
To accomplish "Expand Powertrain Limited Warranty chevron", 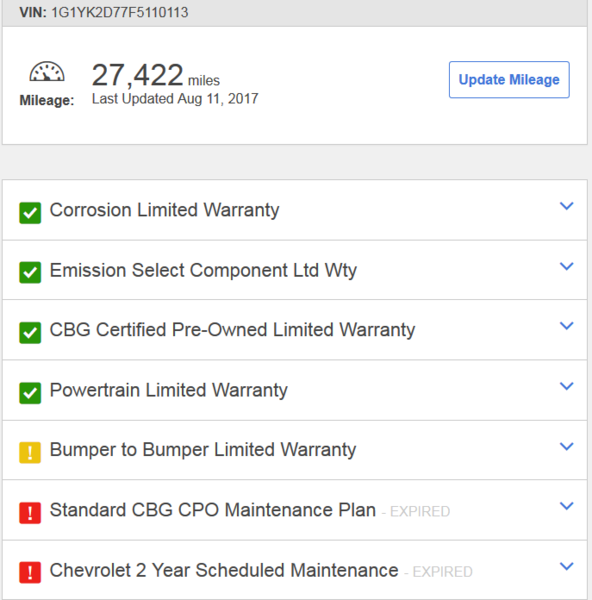I will (x=567, y=386).
